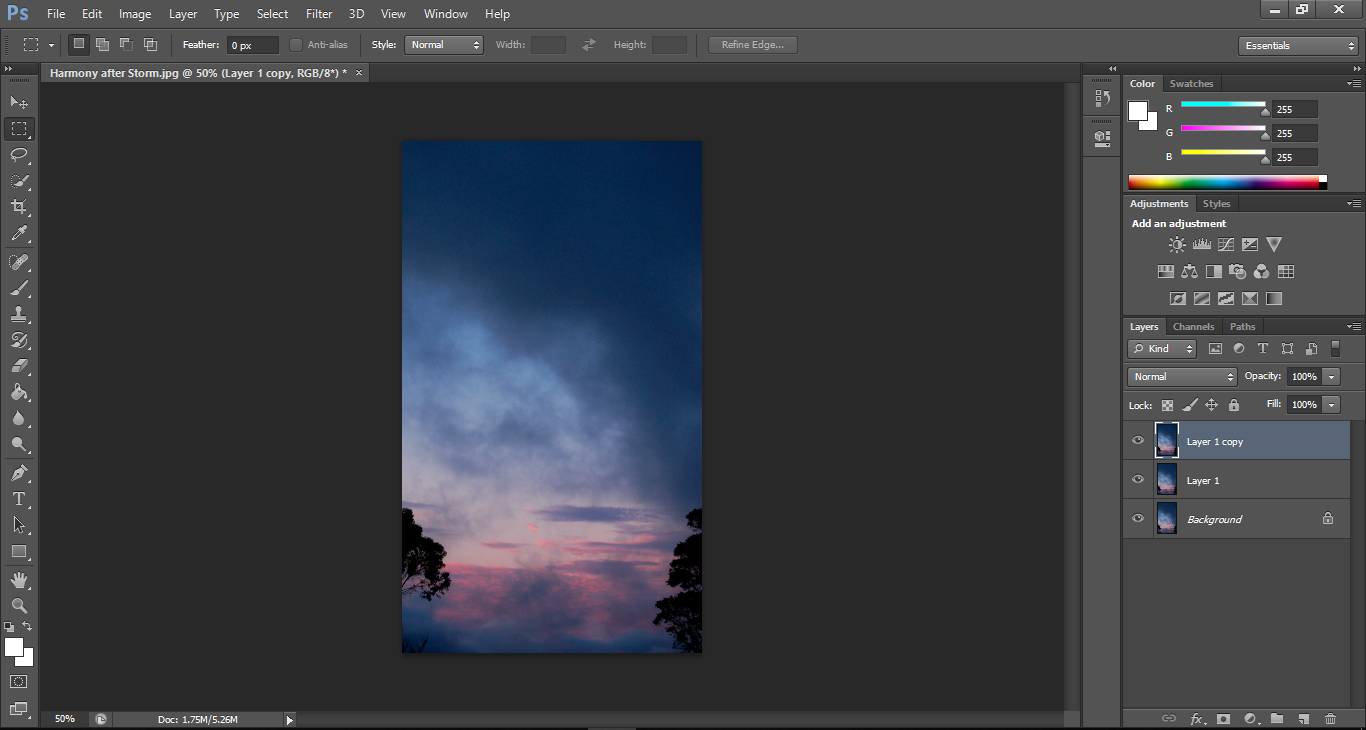Screen dimensions: 1366x730
Task: Enable the Anti-alias checkbox
Action: pos(296,45)
